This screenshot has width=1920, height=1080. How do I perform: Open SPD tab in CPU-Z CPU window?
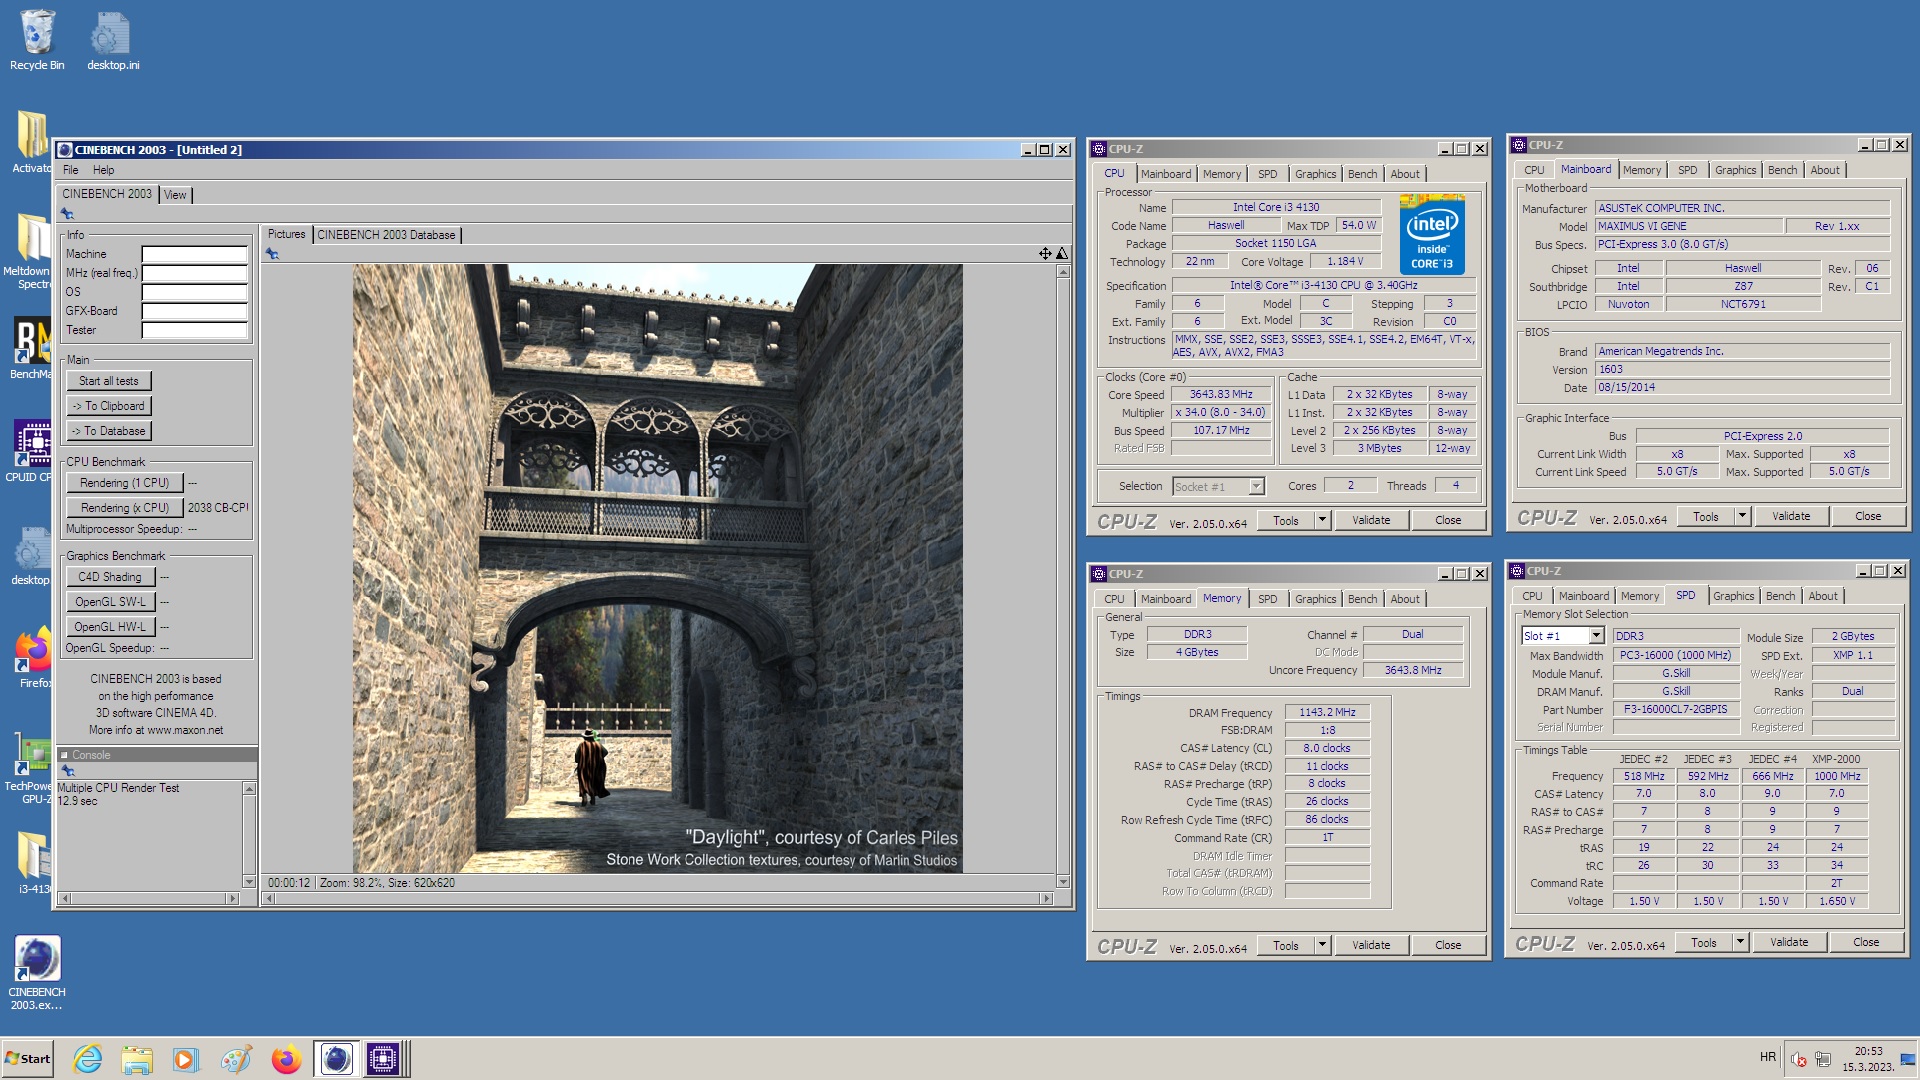[x=1267, y=174]
